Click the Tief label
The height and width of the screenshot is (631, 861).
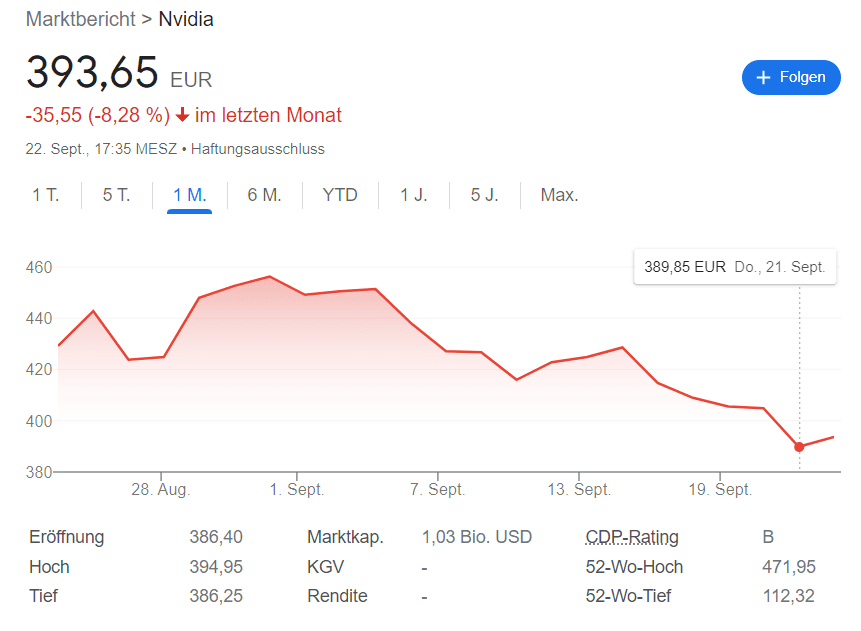point(43,595)
